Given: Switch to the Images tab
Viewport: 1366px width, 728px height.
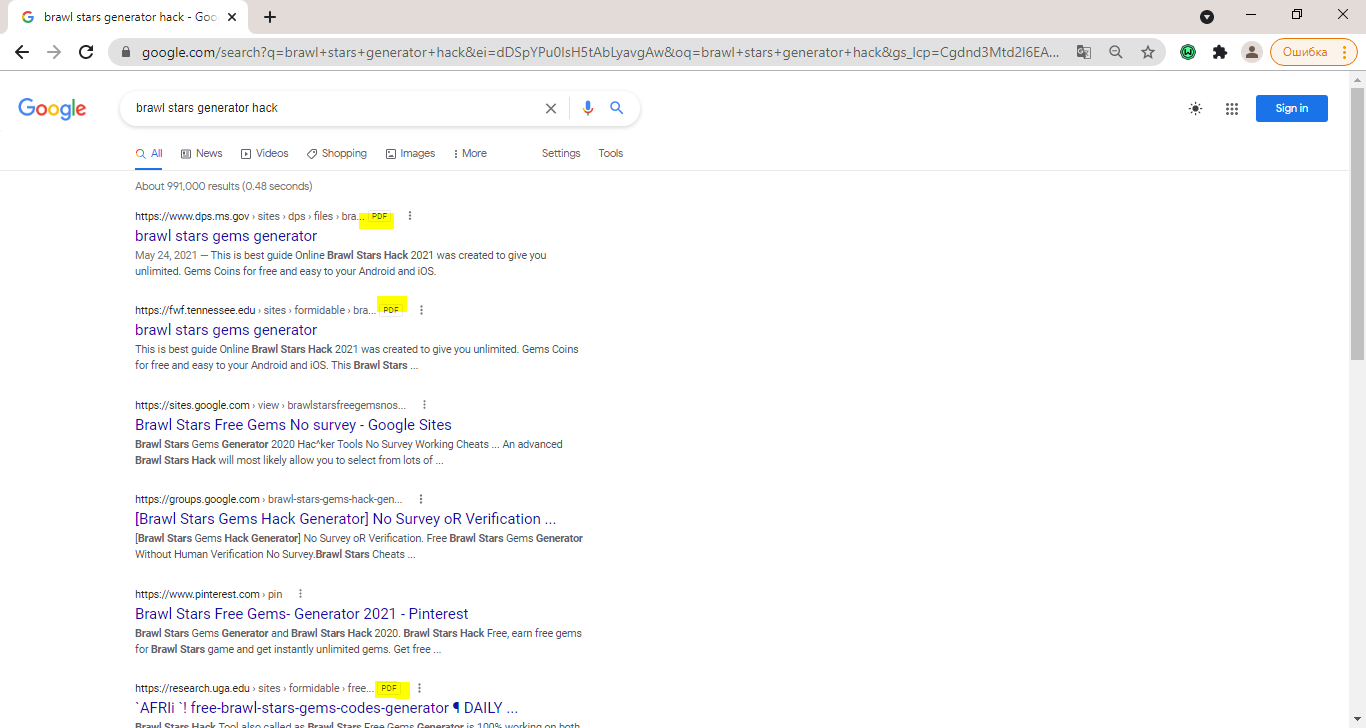Looking at the screenshot, I should point(410,153).
